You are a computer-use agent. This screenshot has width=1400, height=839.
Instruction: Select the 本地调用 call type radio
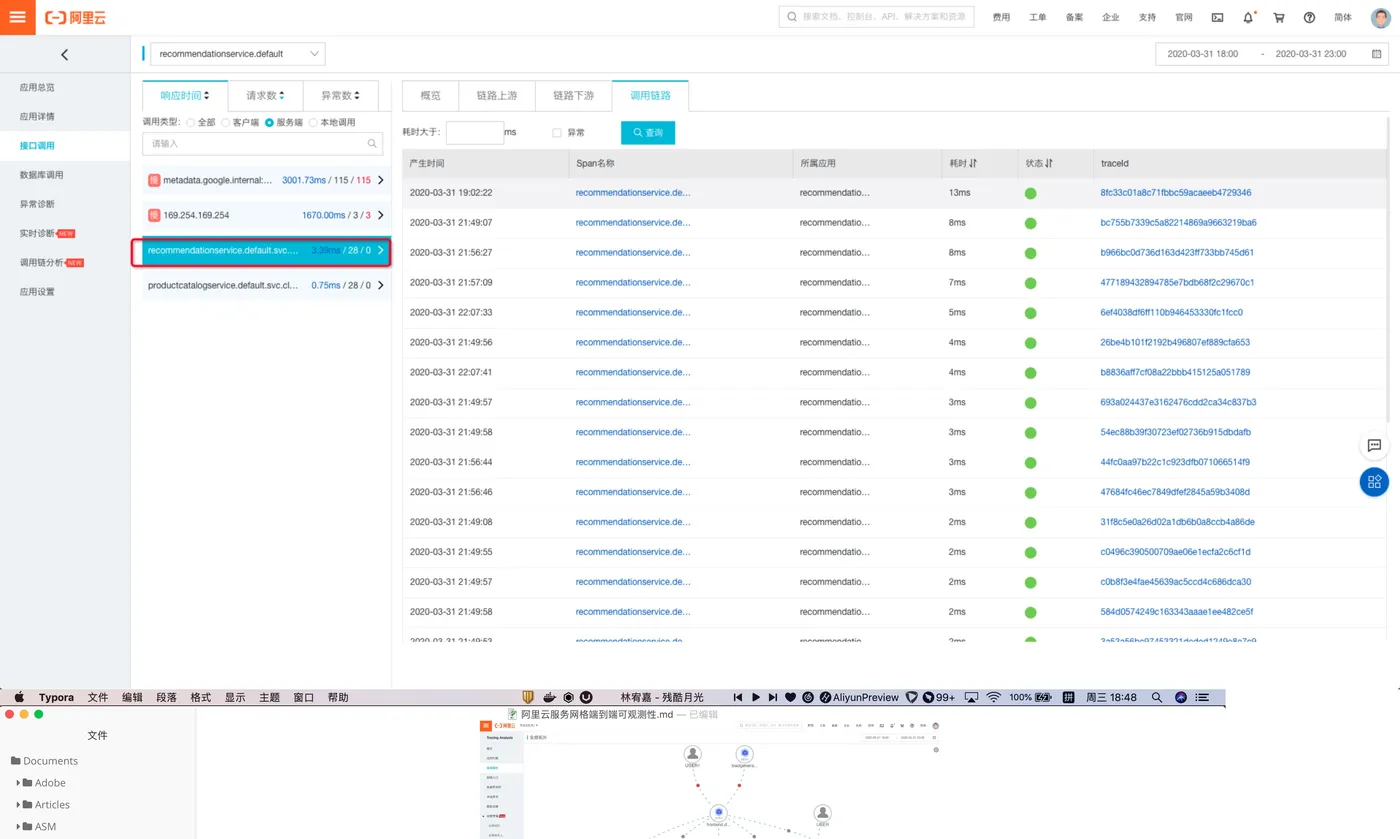coord(313,122)
